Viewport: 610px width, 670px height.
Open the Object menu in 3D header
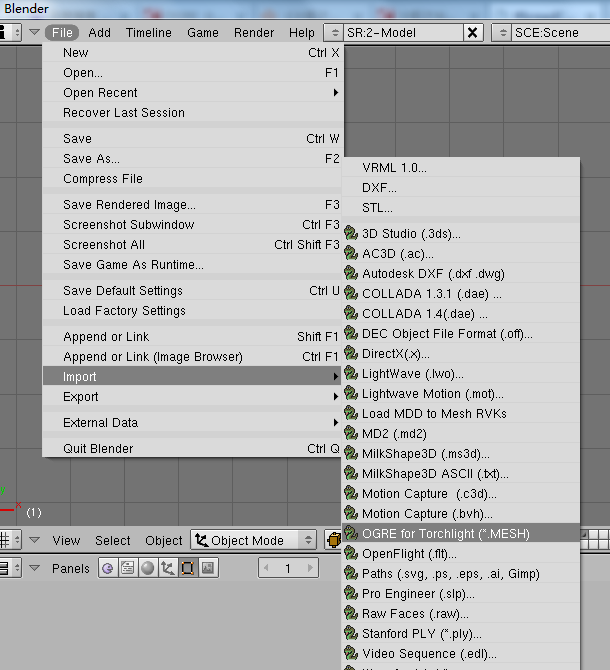pyautogui.click(x=164, y=541)
